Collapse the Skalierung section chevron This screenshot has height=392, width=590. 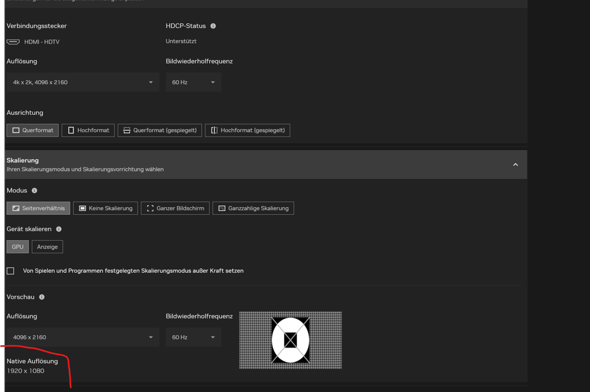tap(515, 165)
